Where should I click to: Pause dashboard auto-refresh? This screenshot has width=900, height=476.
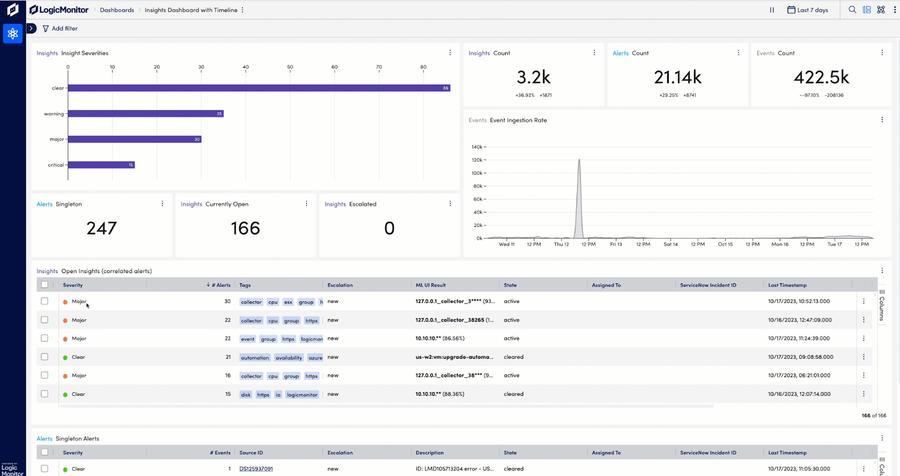coord(772,10)
